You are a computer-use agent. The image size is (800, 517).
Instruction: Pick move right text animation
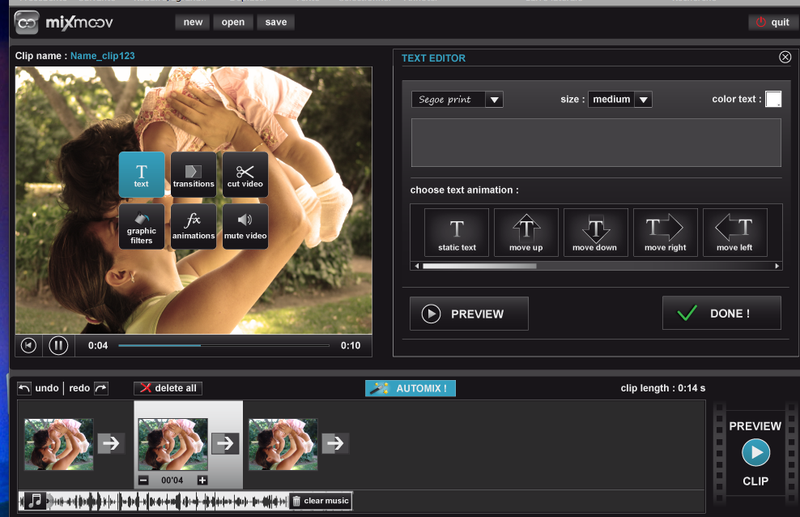(665, 232)
